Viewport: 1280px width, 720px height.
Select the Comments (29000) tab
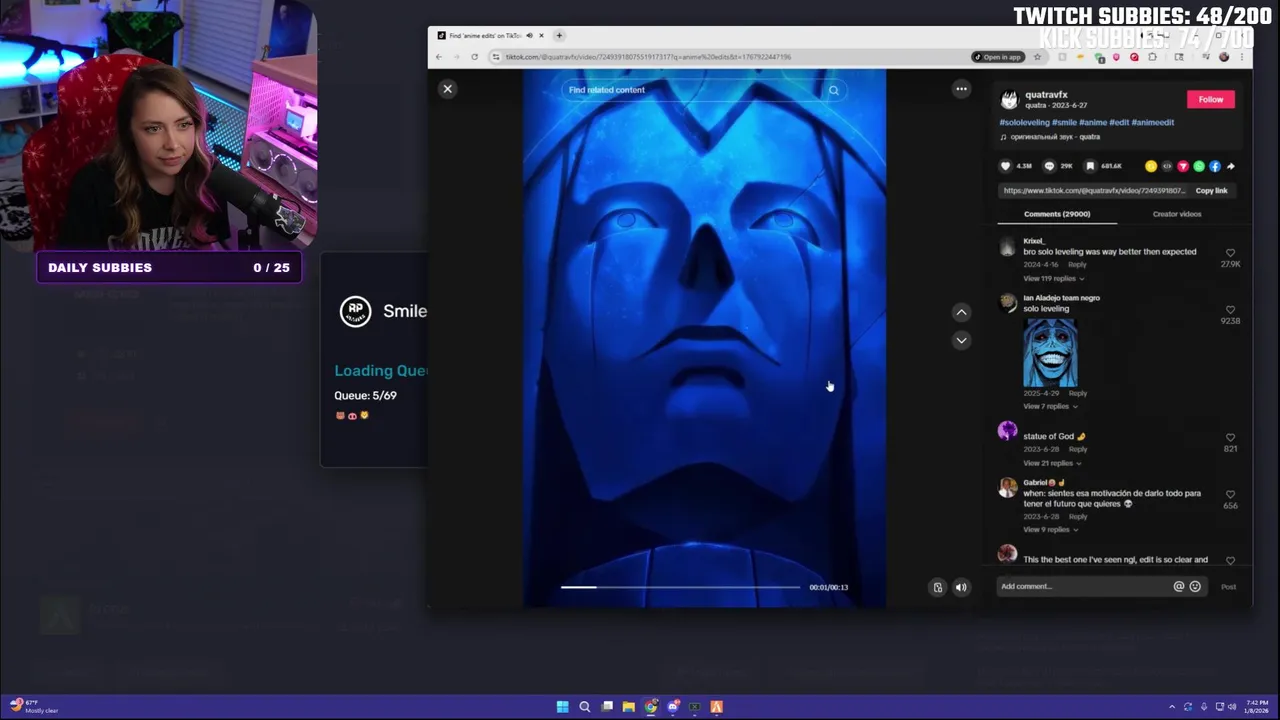pyautogui.click(x=1057, y=214)
